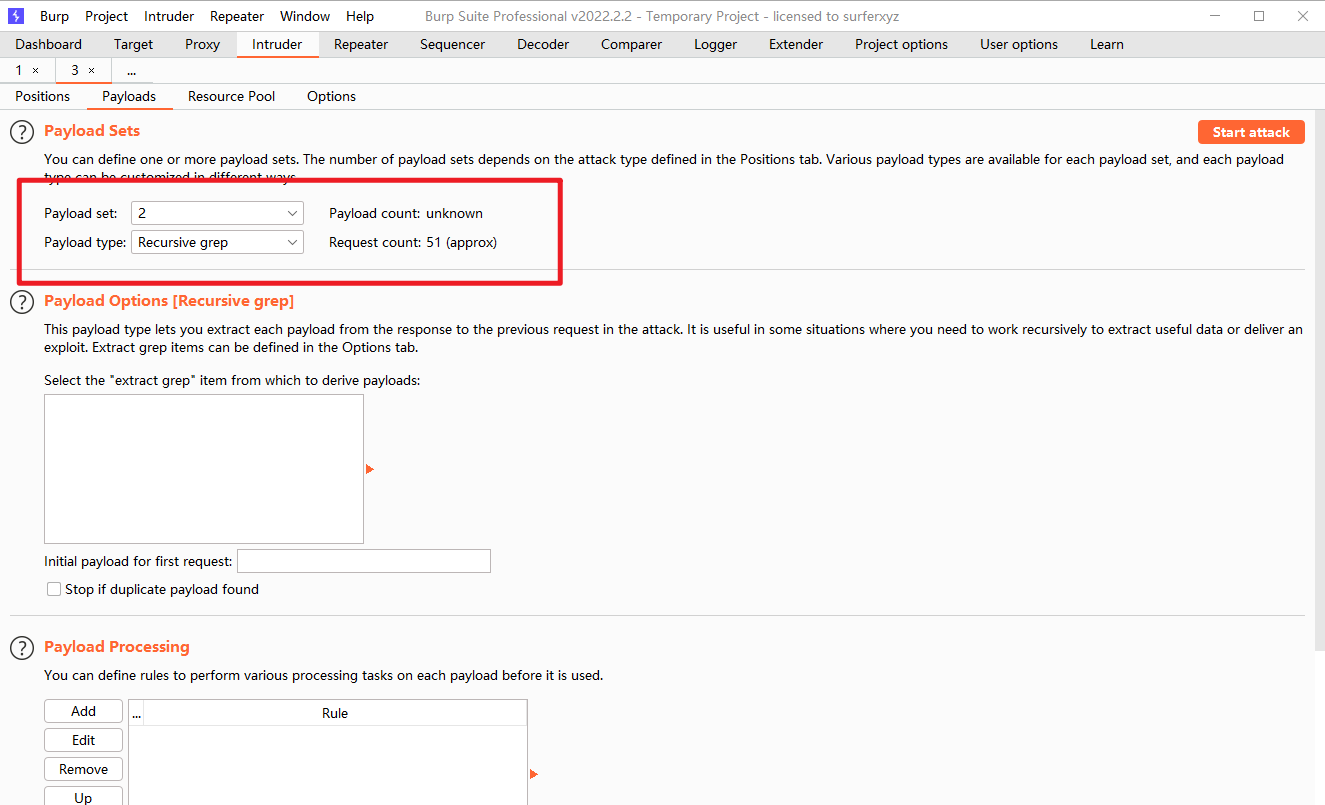The height and width of the screenshot is (805, 1325).
Task: Click the orange arrow beside the rule table
Action: pyautogui.click(x=533, y=774)
